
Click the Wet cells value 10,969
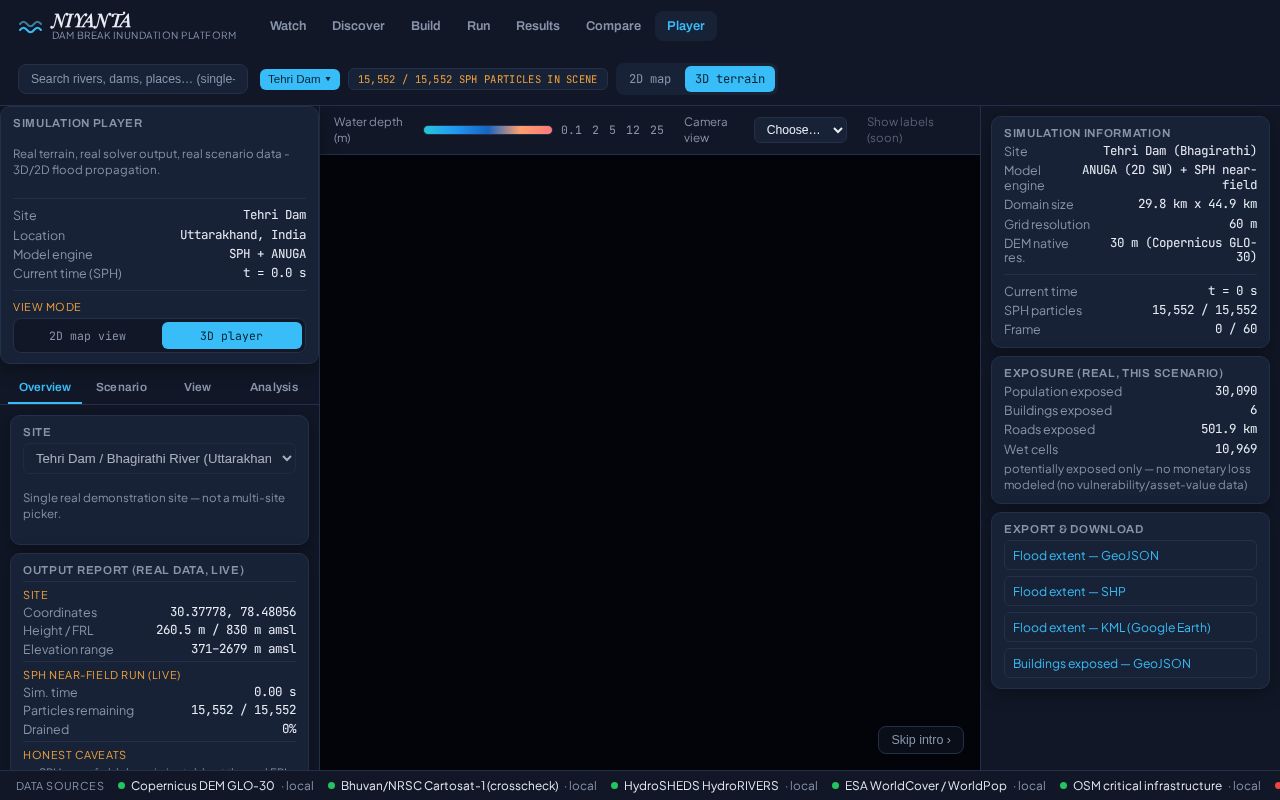[x=1236, y=449]
